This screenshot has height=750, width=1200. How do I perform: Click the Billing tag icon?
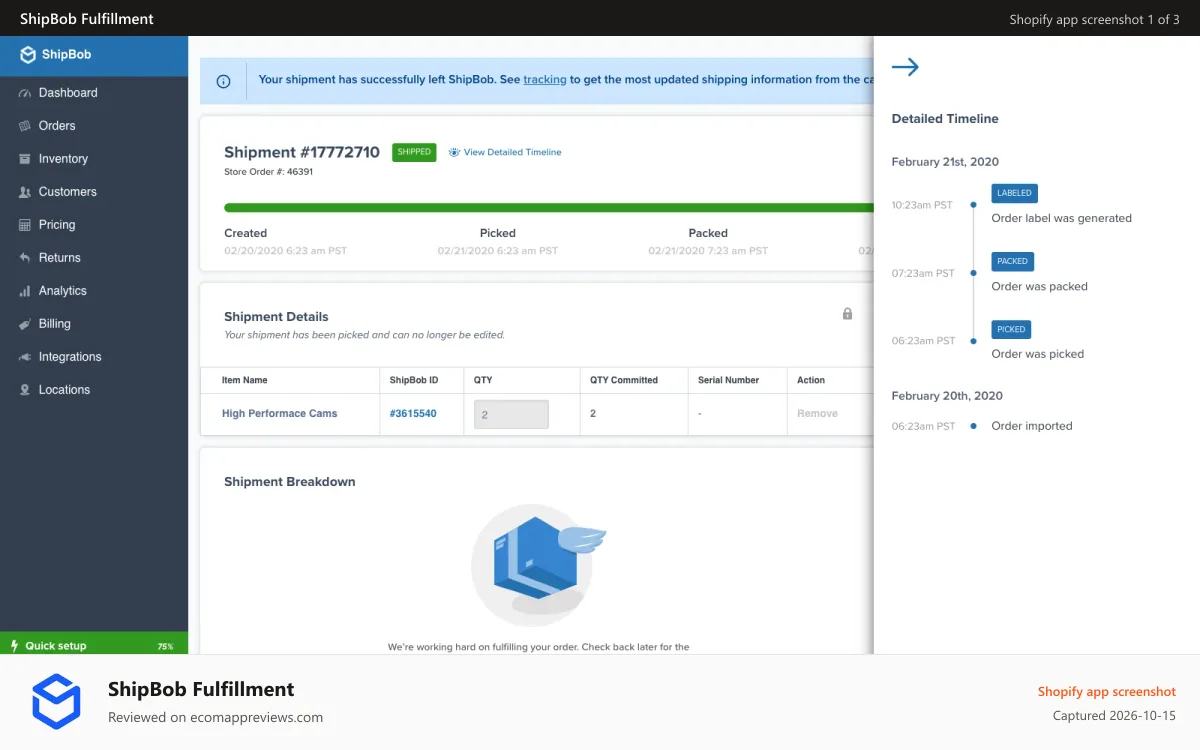[x=25, y=324]
